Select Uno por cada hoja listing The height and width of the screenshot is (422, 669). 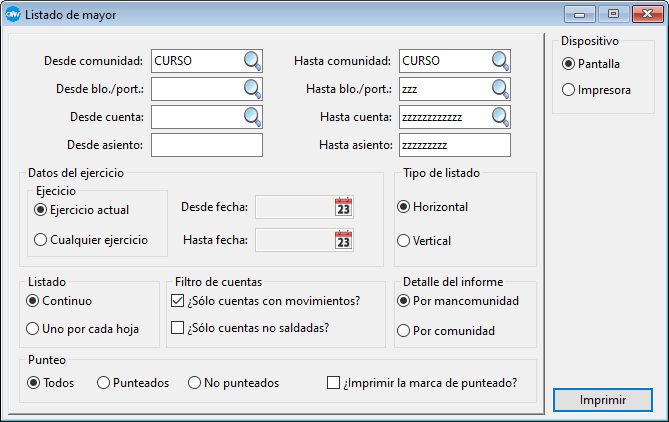[34, 328]
